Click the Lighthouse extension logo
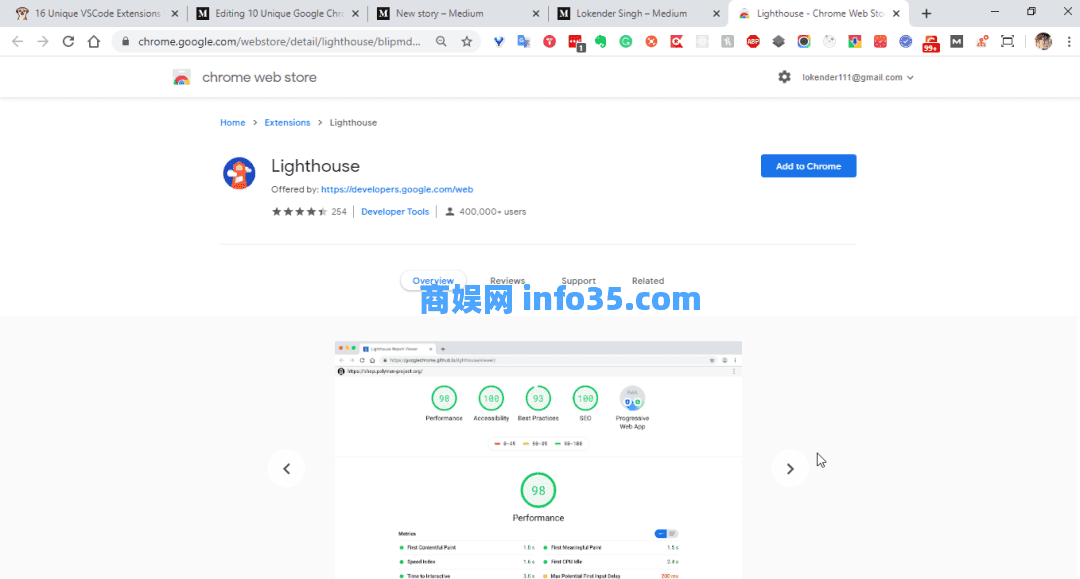Screen dimensions: 1080x579 tap(239, 173)
